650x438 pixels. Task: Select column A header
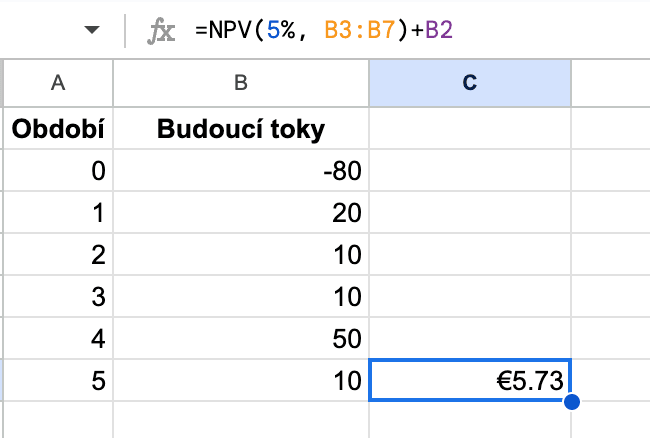(57, 84)
